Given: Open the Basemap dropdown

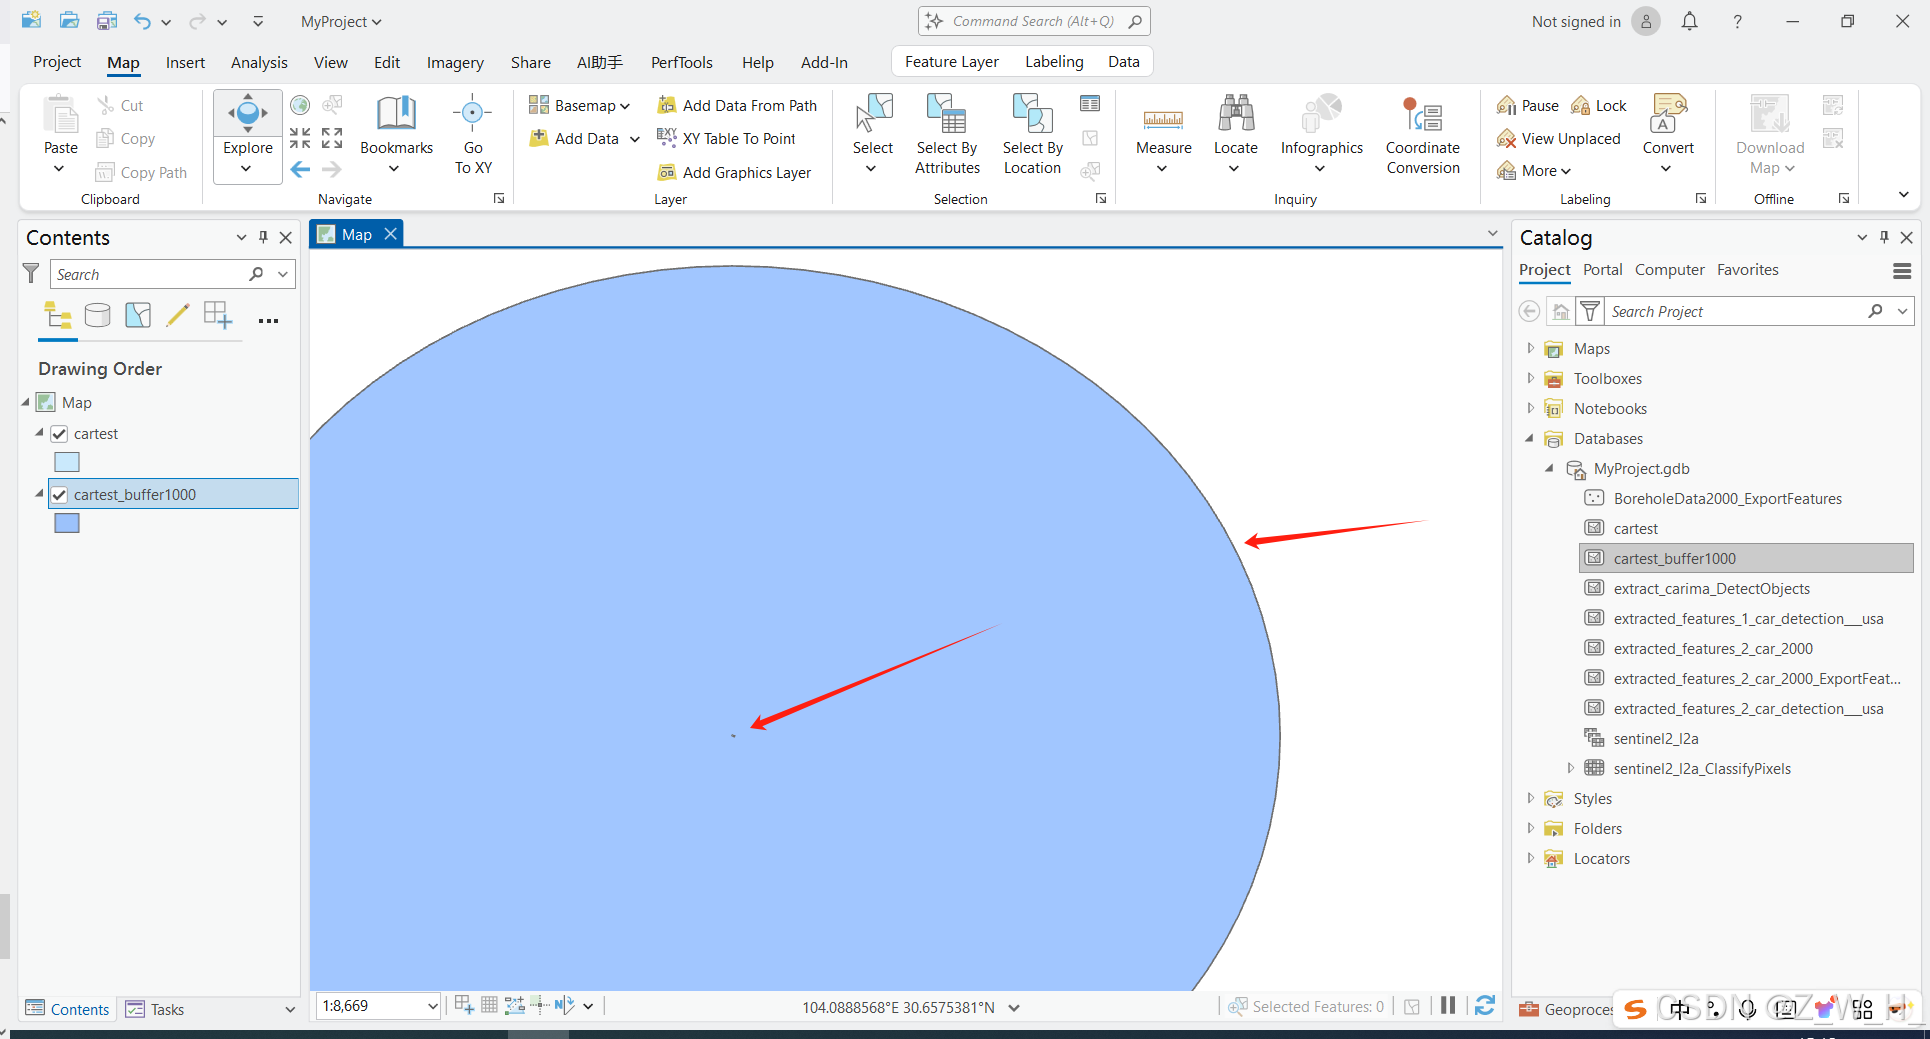Looking at the screenshot, I should pos(579,105).
